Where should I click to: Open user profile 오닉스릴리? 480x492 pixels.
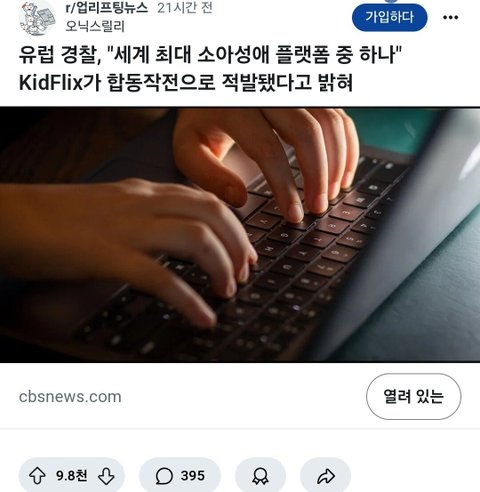click(95, 26)
